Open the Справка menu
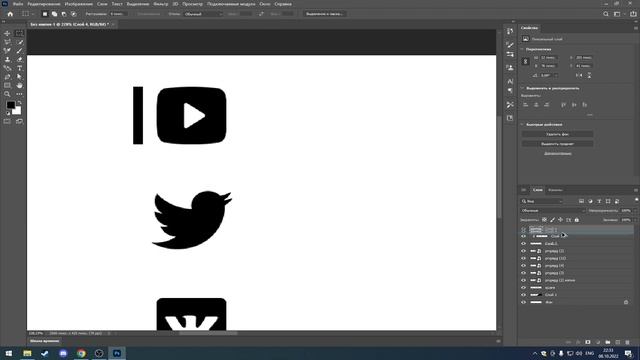This screenshot has height=360, width=640. 283,4
